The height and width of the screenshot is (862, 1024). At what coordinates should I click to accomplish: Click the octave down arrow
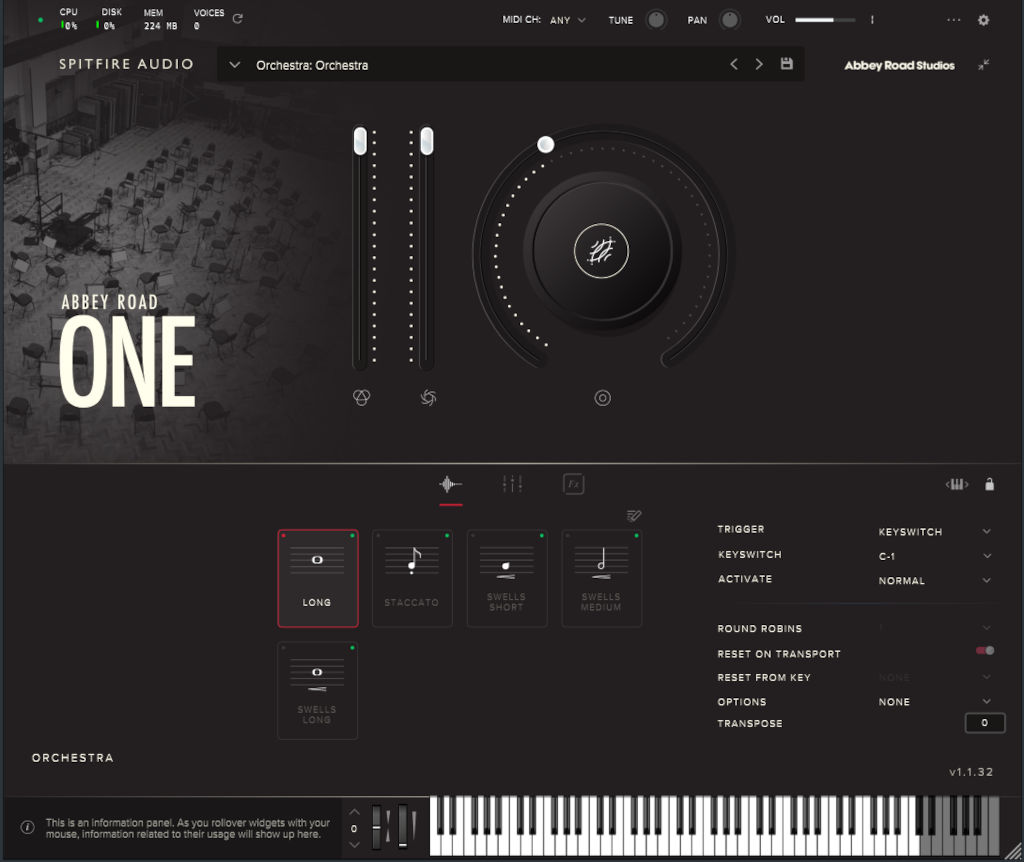tap(354, 844)
